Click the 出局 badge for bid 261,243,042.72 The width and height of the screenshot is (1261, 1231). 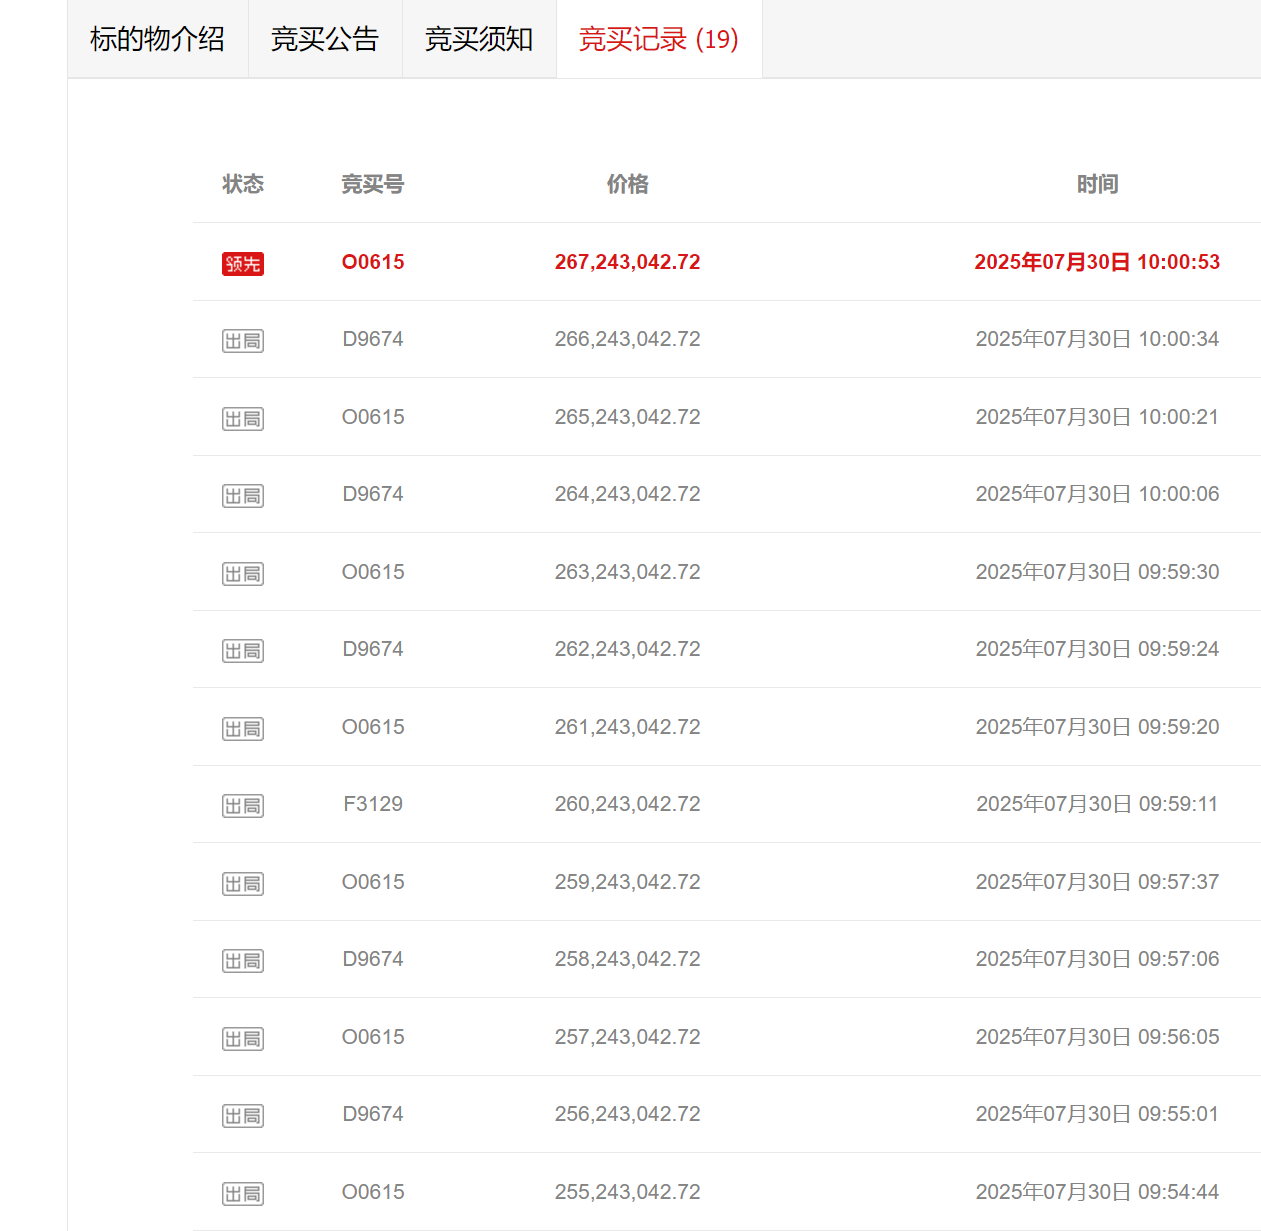click(x=243, y=729)
